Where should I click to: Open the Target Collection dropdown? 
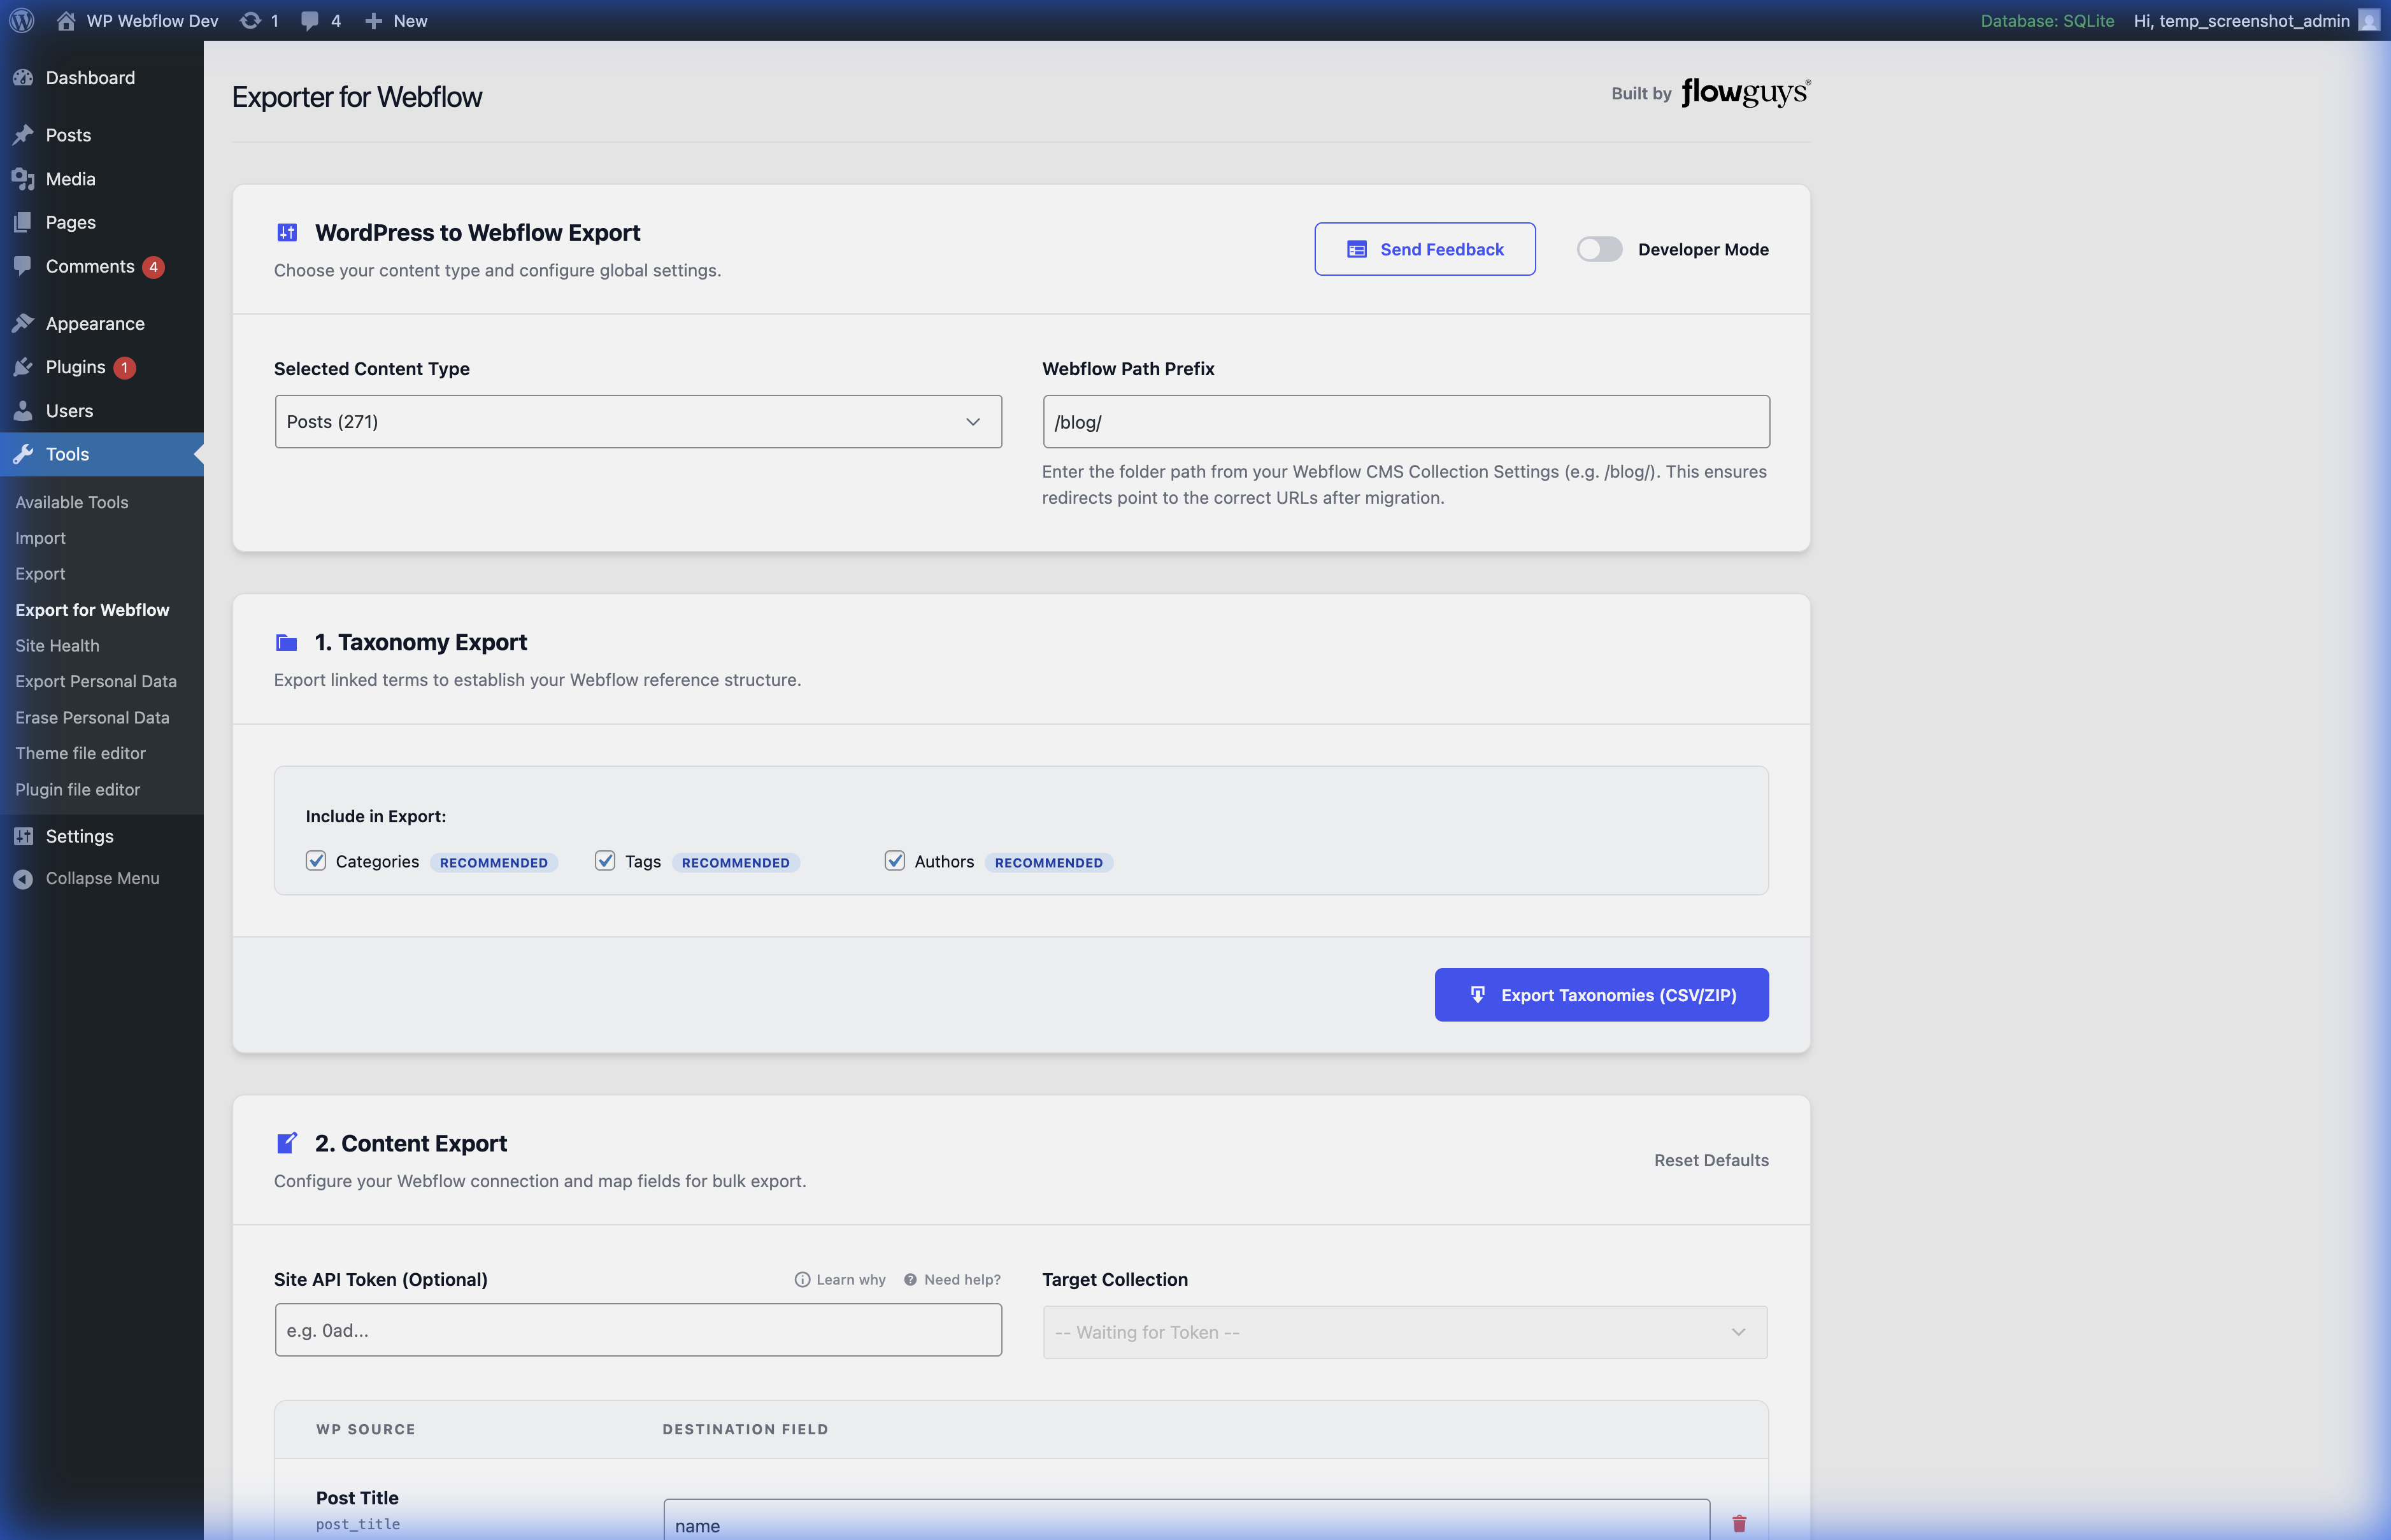tap(1404, 1331)
